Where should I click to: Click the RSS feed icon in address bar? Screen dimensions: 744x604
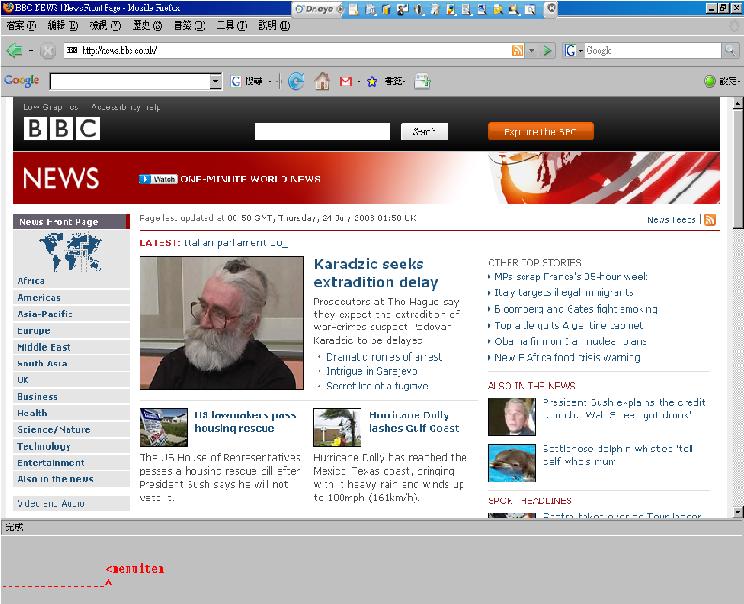point(517,50)
